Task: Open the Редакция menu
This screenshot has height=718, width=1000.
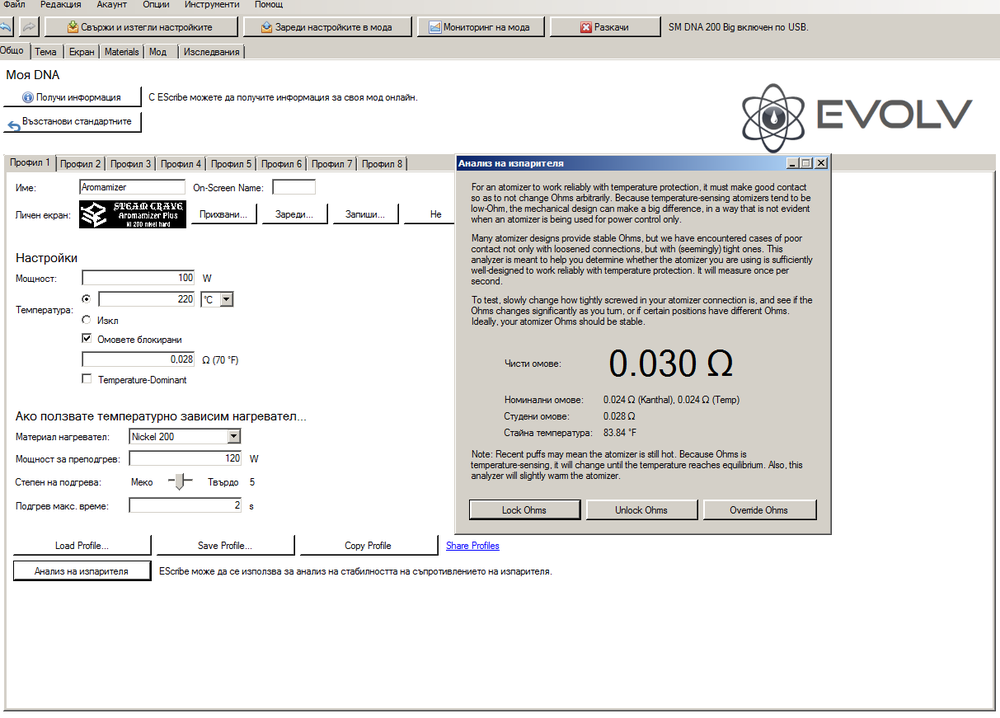Action: tap(61, 5)
